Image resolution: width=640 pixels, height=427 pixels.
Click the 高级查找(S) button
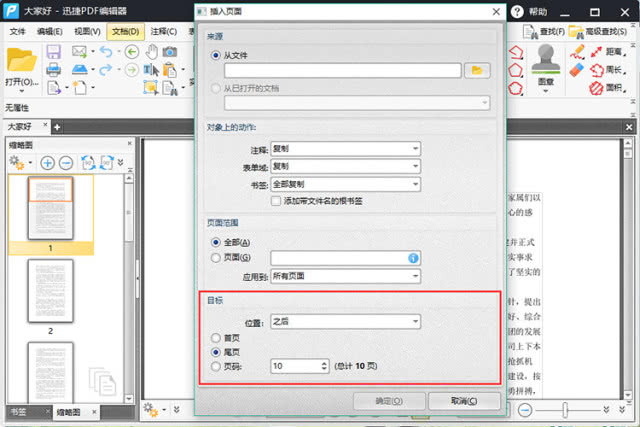(599, 32)
